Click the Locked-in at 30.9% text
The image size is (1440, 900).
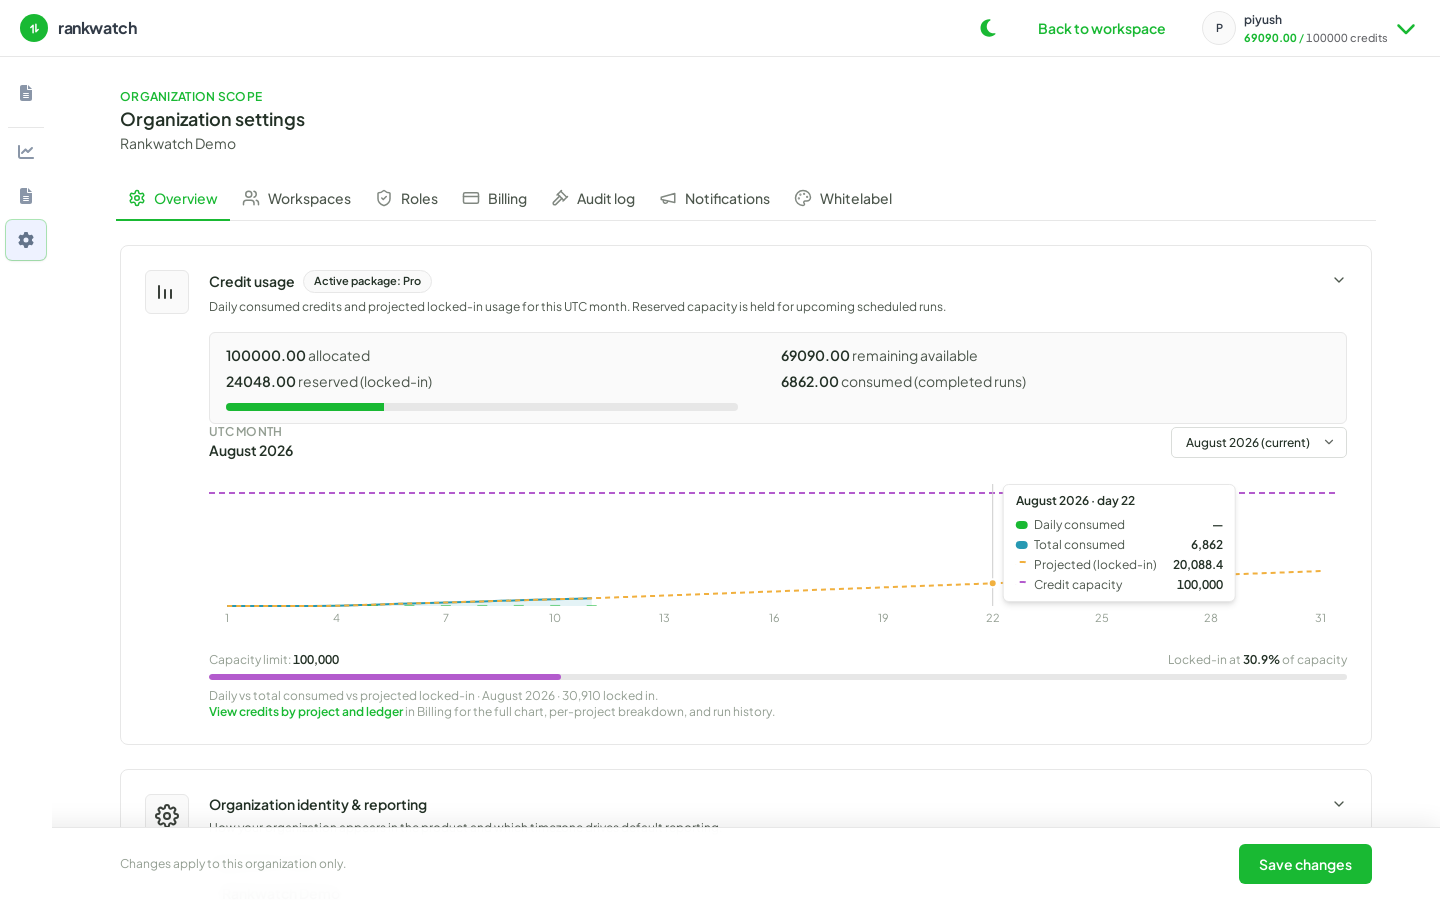(x=1257, y=660)
